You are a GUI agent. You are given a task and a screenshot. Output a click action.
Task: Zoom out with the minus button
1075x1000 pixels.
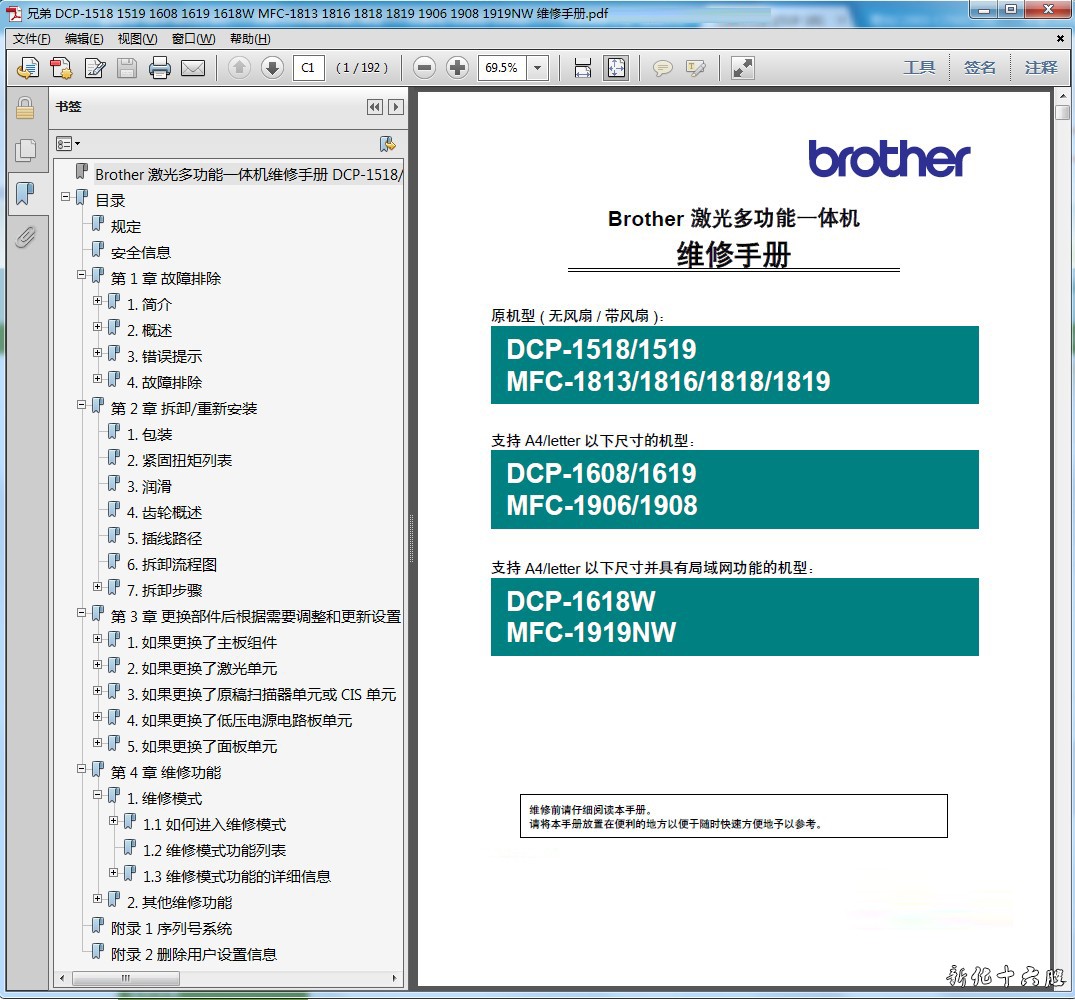(x=425, y=68)
